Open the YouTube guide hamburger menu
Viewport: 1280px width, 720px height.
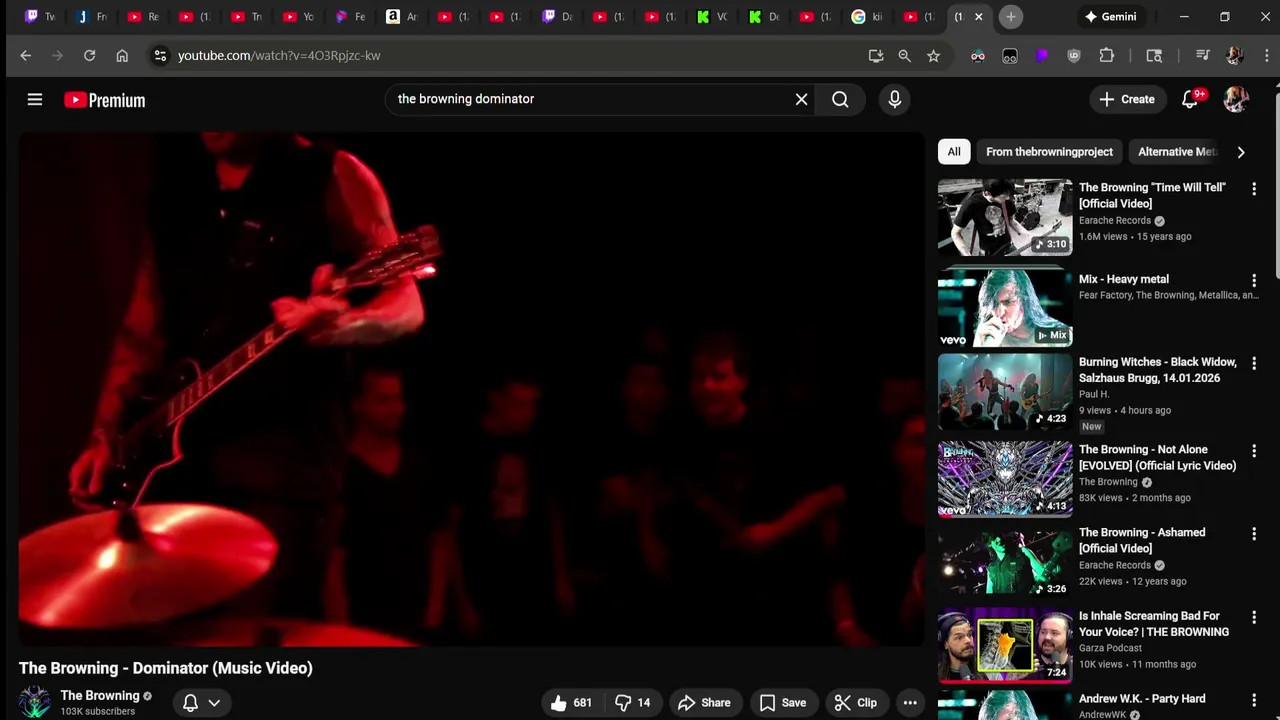[x=35, y=99]
